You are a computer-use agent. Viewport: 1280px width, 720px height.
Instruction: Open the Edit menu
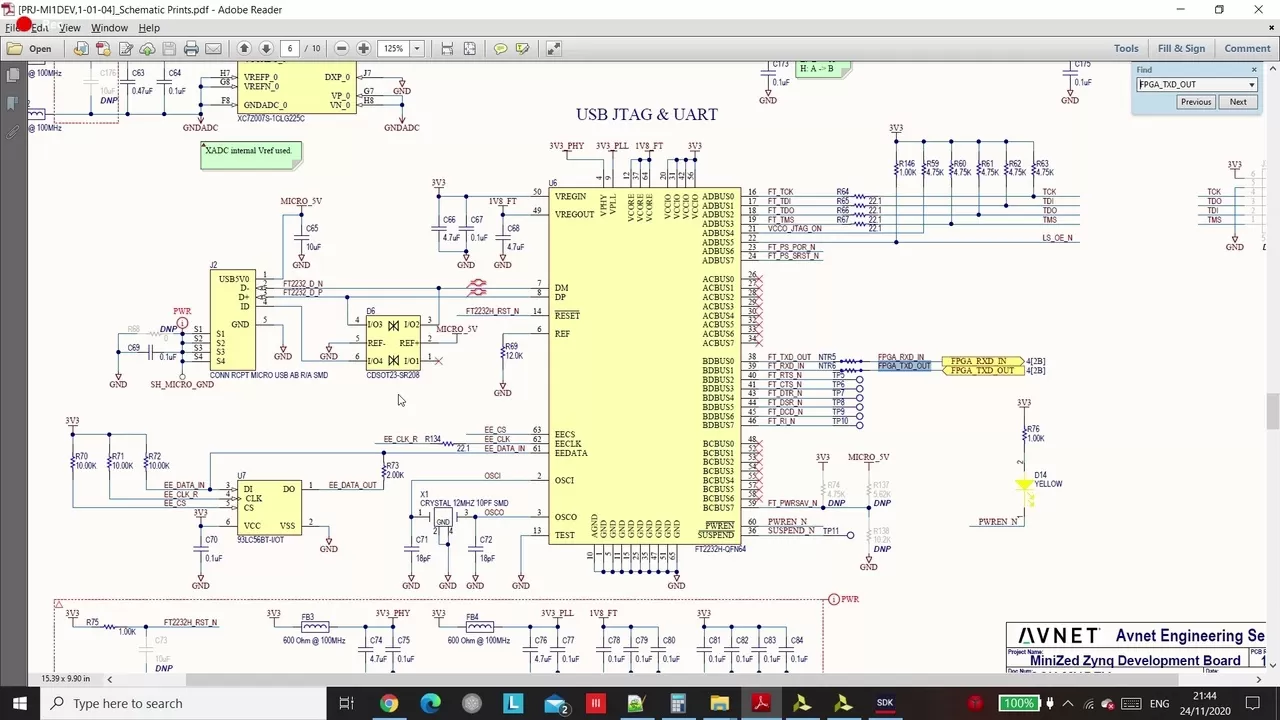(x=39, y=27)
